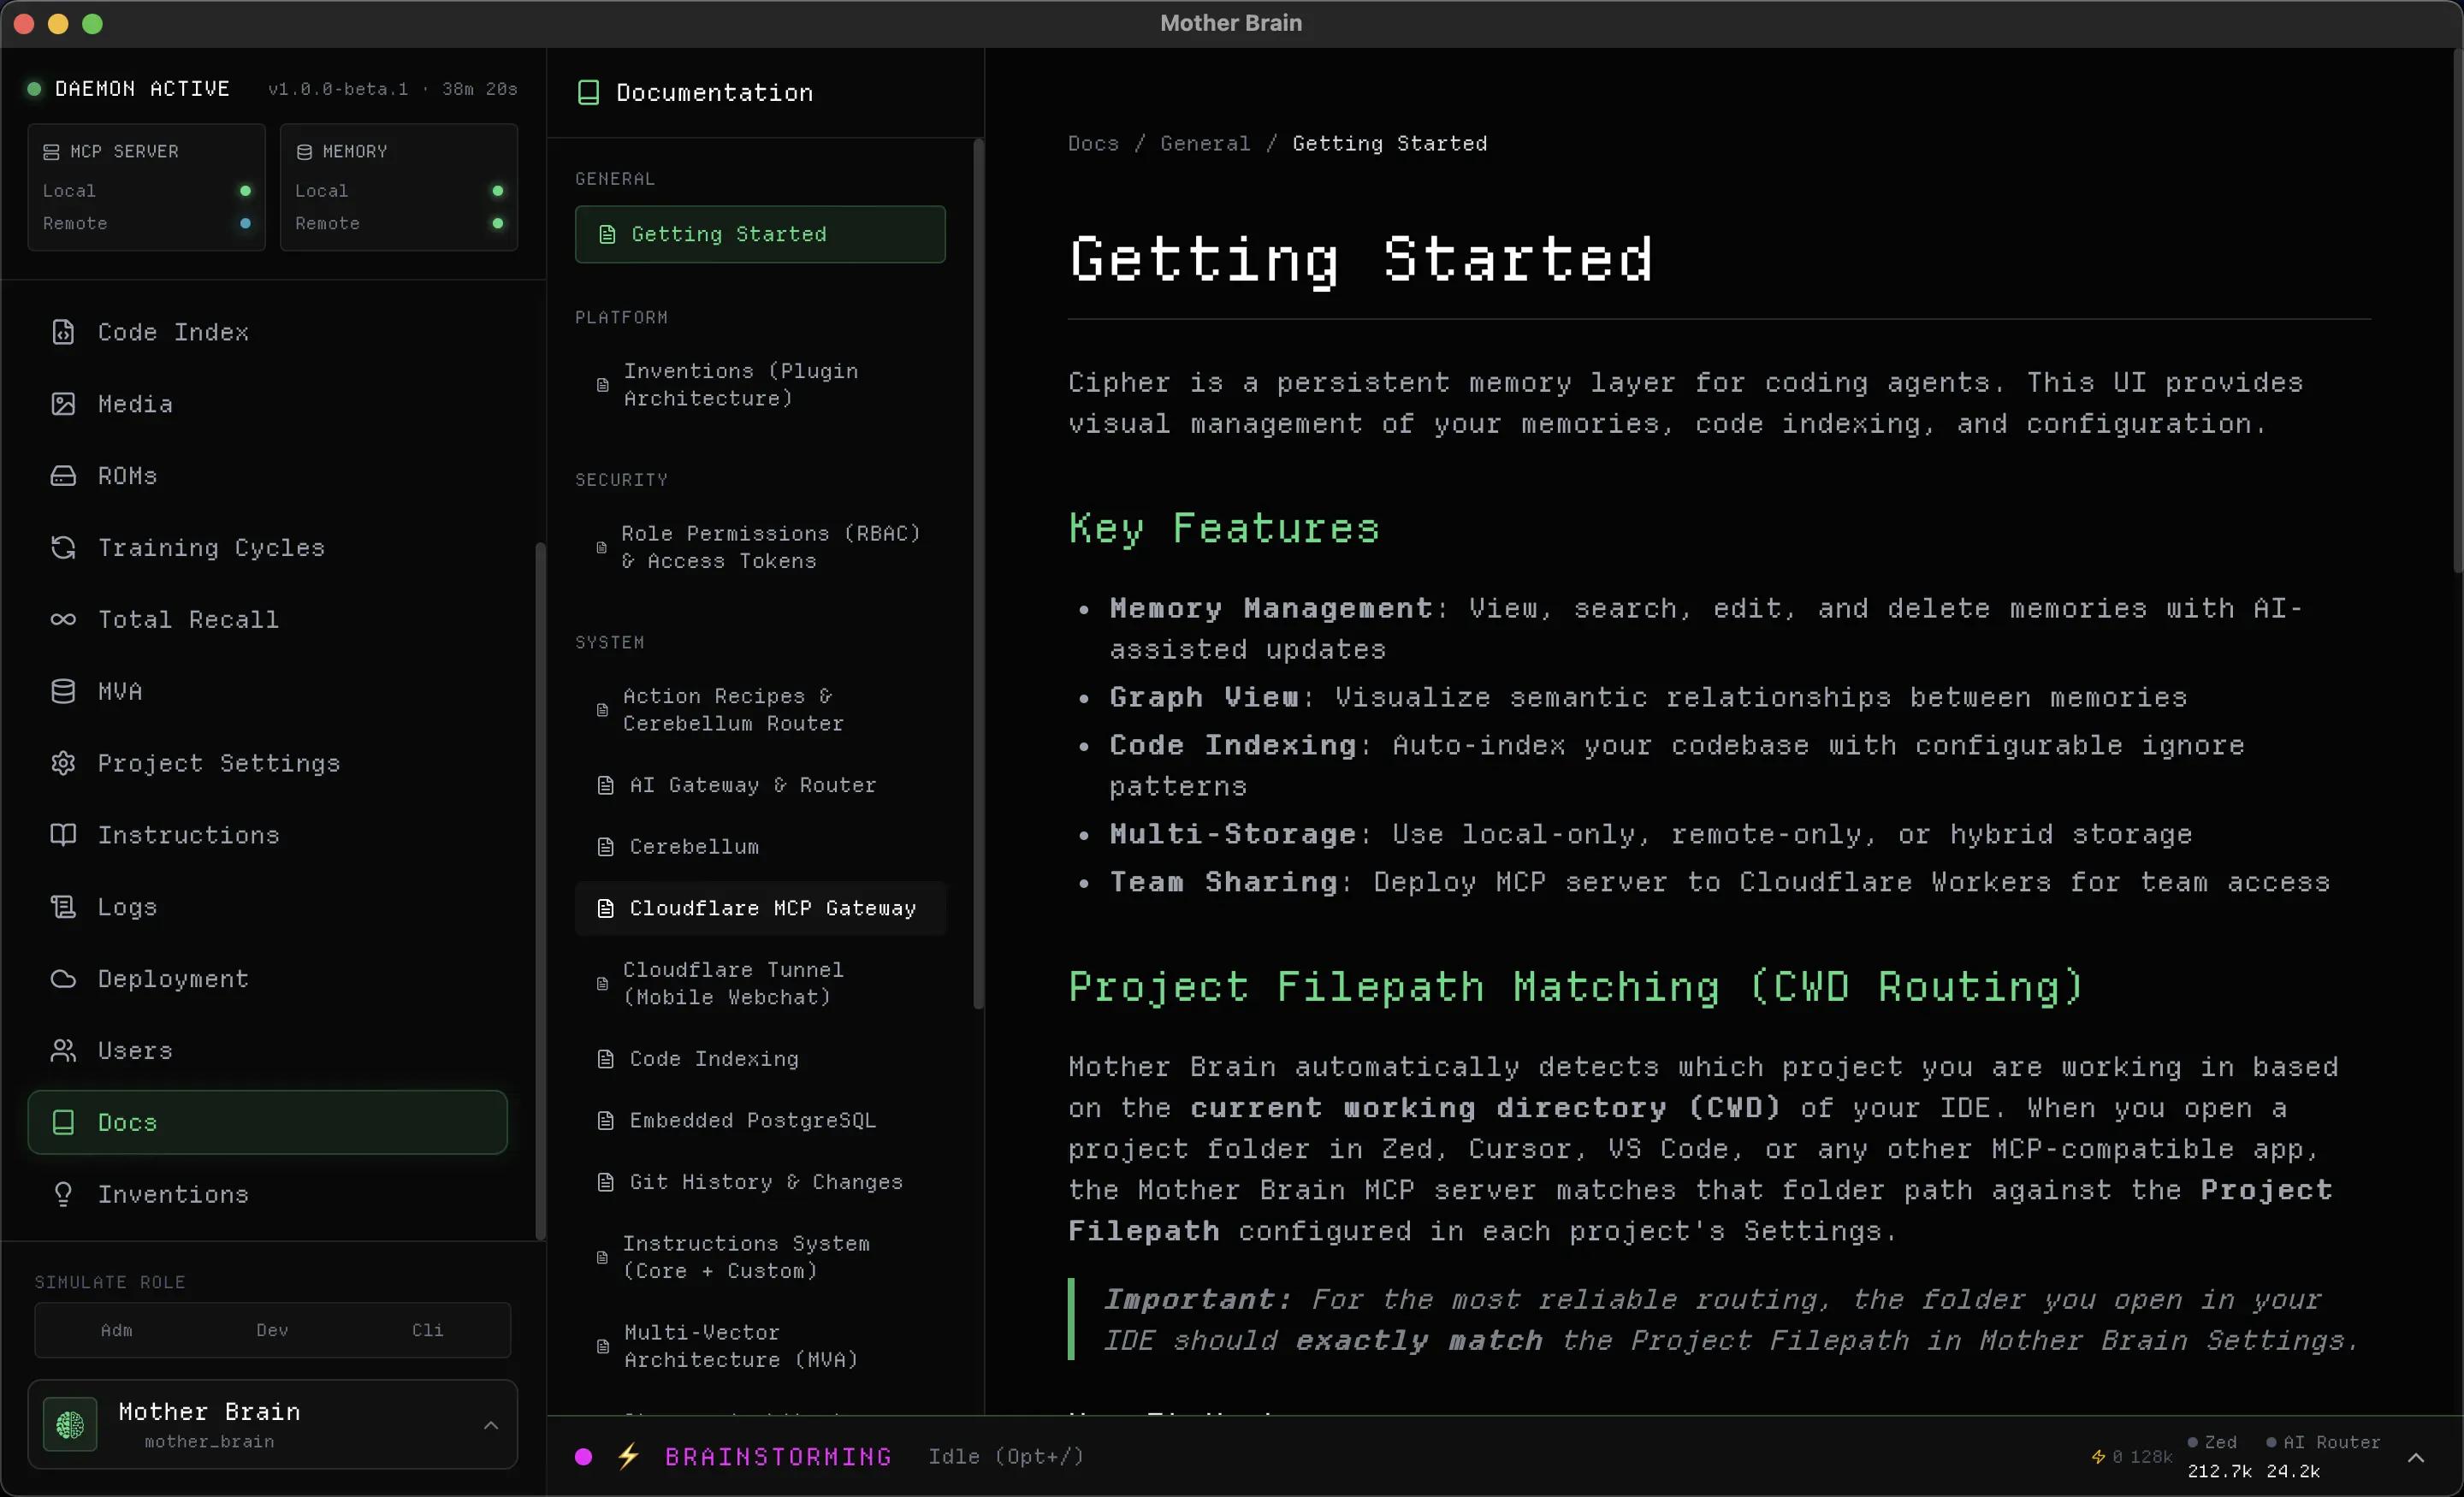Choose the Cli simulate role option
This screenshot has height=1497, width=2464.
(x=427, y=1330)
